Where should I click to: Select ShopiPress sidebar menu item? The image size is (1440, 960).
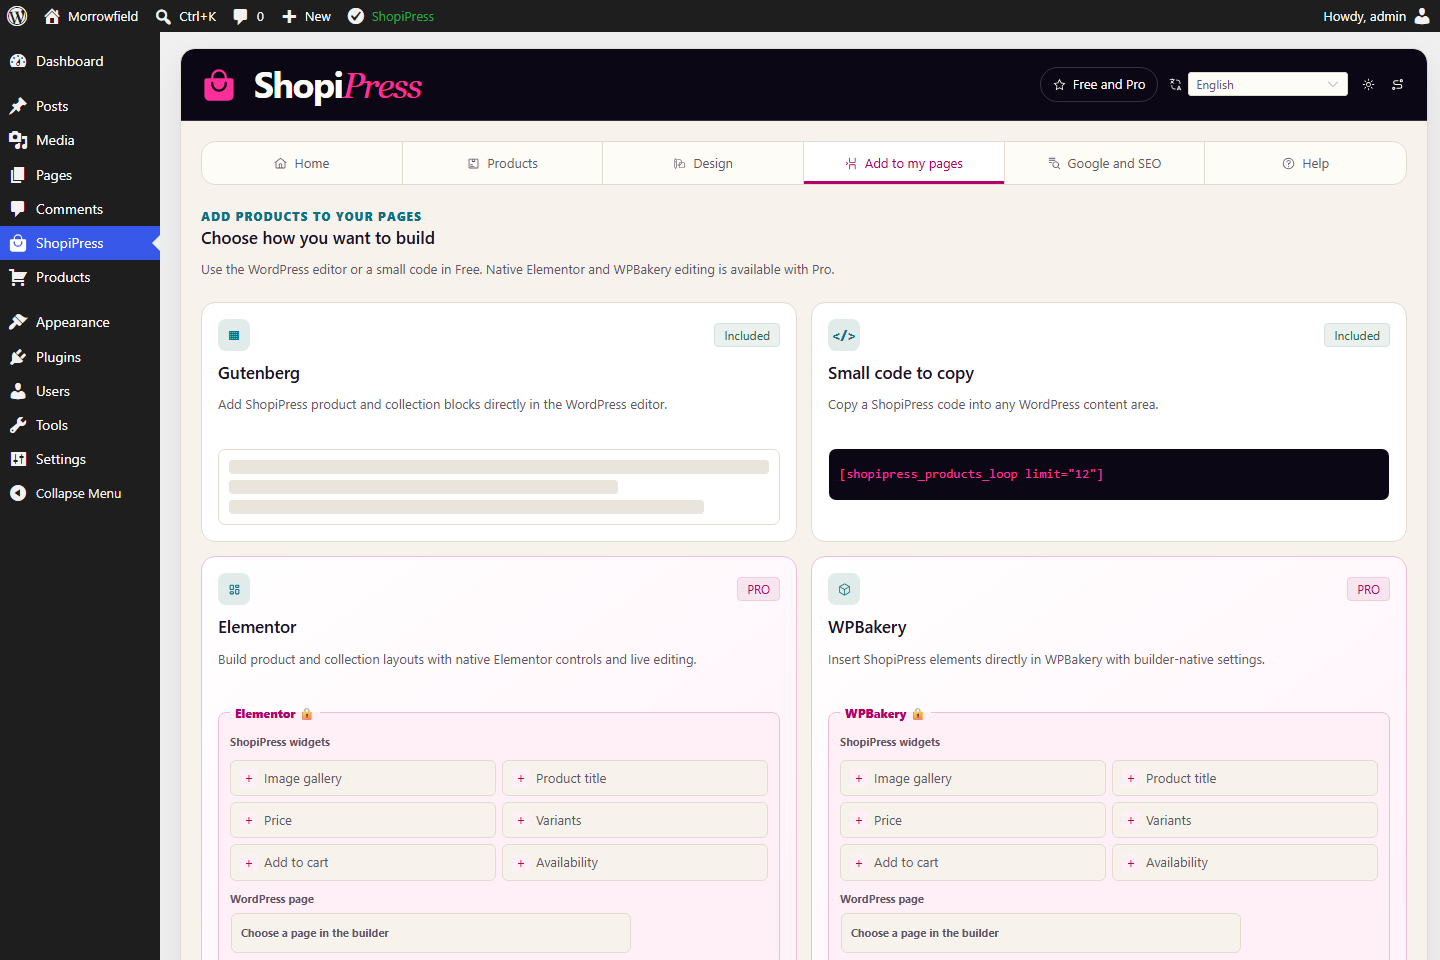(x=80, y=243)
